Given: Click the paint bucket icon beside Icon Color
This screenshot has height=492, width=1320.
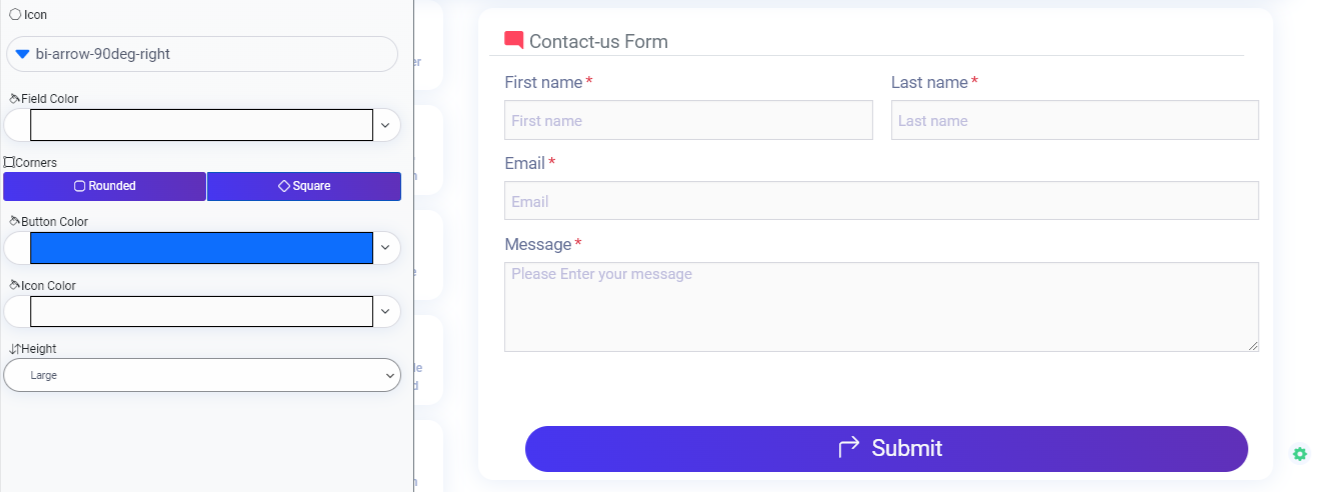Looking at the screenshot, I should click(x=14, y=285).
